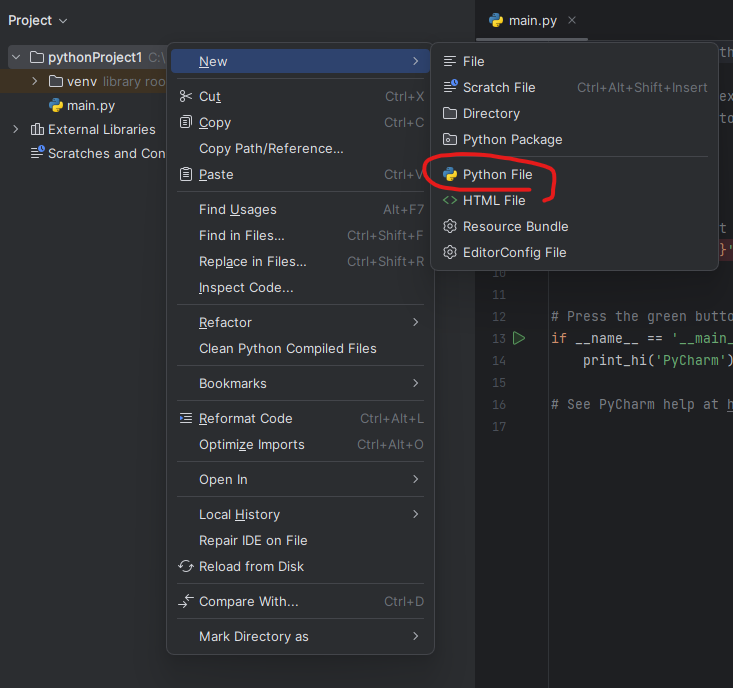Collapse the pythonProject1 tree node
The image size is (733, 688).
tap(16, 57)
